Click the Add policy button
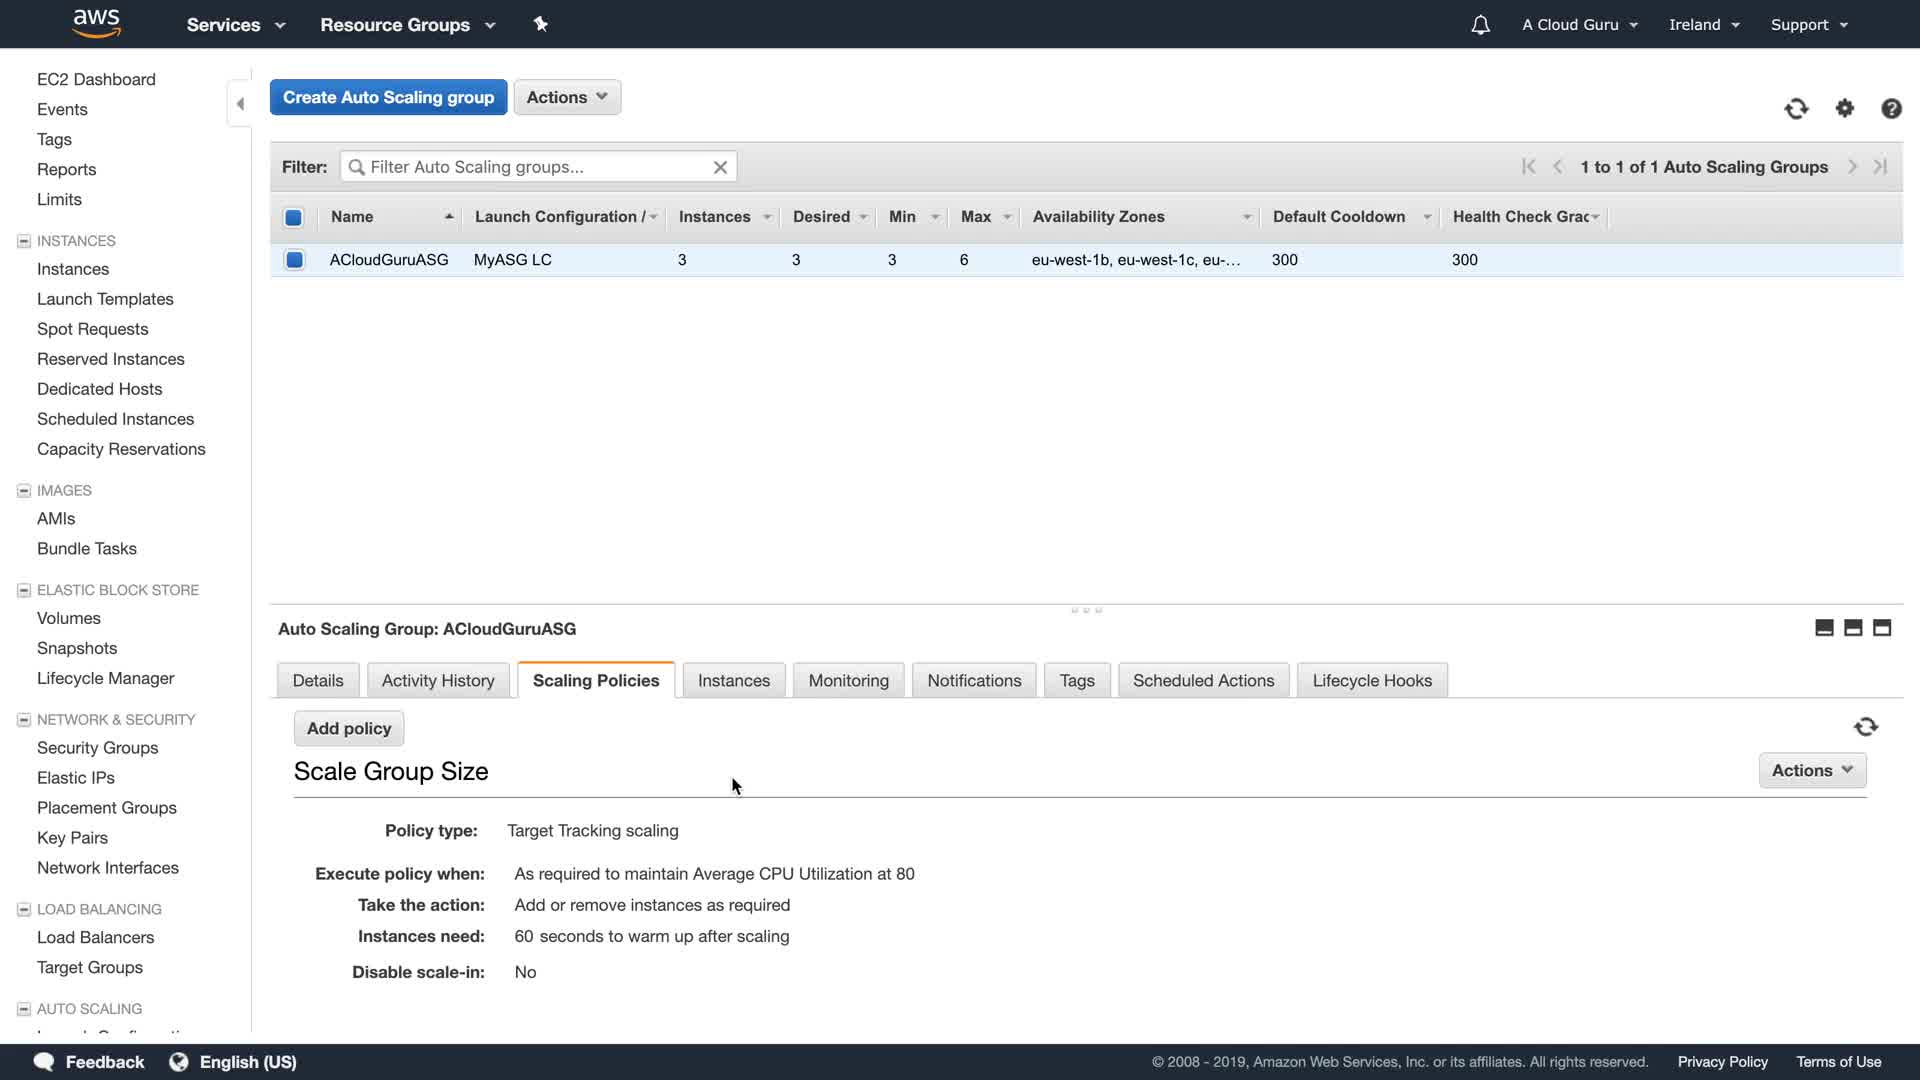The height and width of the screenshot is (1080, 1920). click(349, 728)
